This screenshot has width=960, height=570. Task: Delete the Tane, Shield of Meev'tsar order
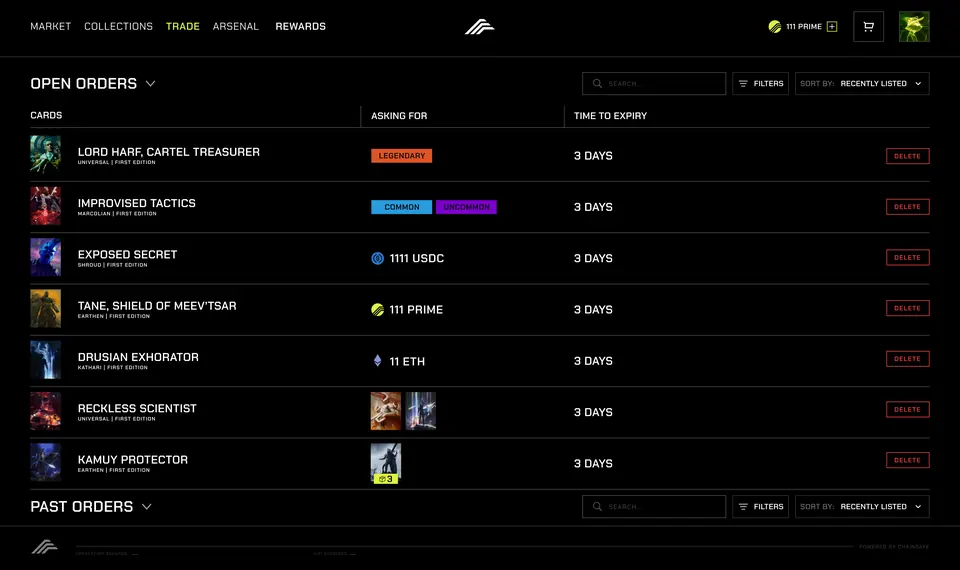point(907,308)
